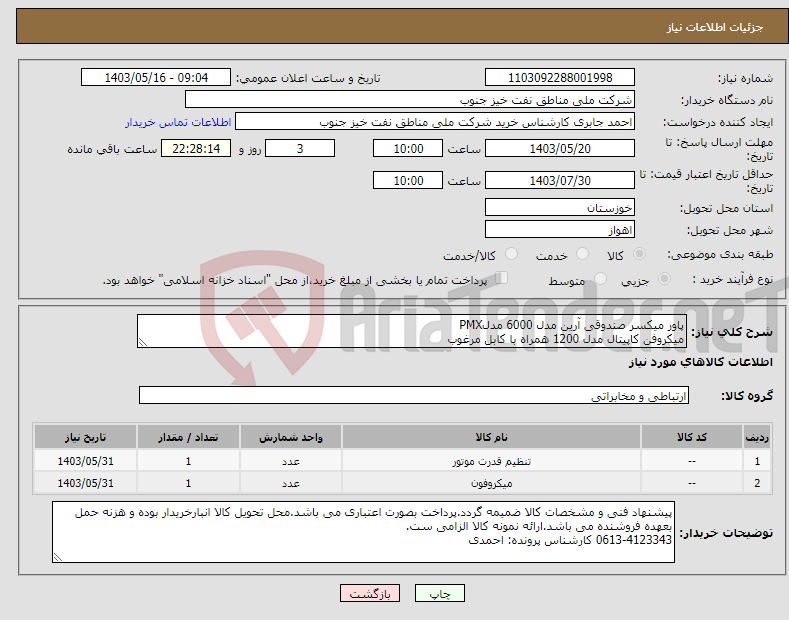789x620 pixels.
Task: Click the city field اهواز
Action: pos(560,229)
